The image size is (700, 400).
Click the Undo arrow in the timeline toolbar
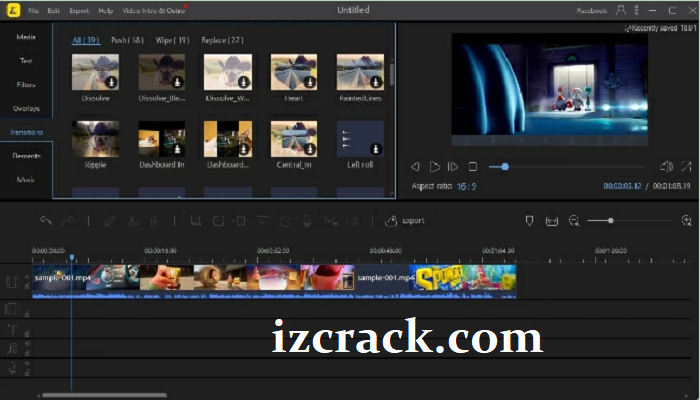46,221
